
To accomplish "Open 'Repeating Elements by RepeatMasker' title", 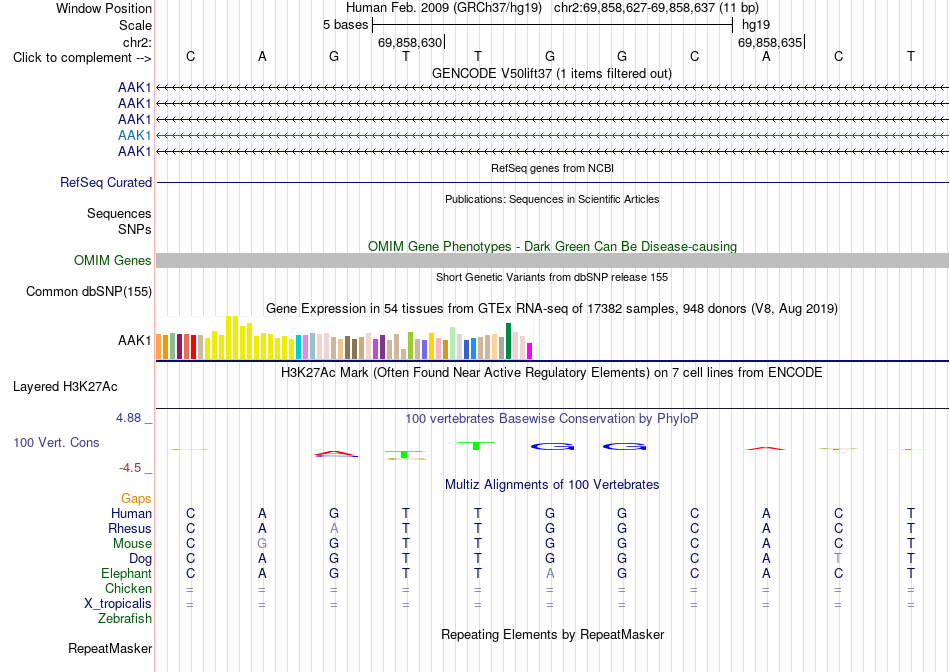I will coord(552,634).
